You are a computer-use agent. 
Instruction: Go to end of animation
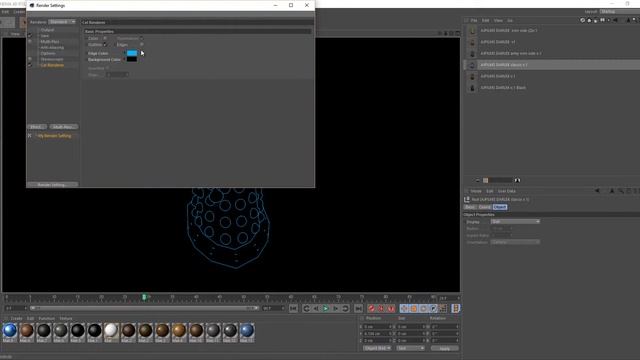pyautogui.click(x=358, y=309)
